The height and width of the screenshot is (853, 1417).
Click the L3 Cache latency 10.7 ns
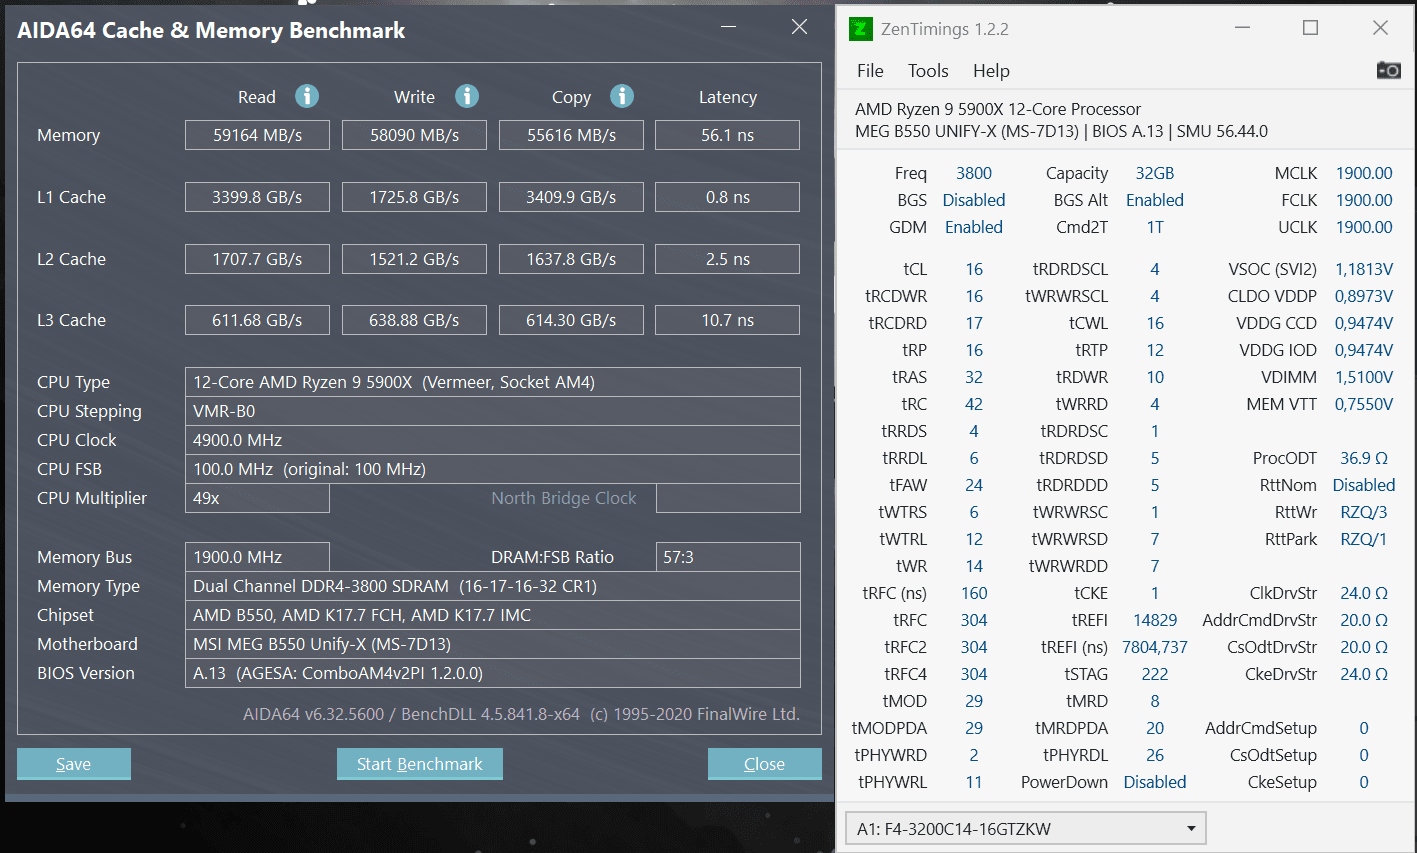[727, 320]
